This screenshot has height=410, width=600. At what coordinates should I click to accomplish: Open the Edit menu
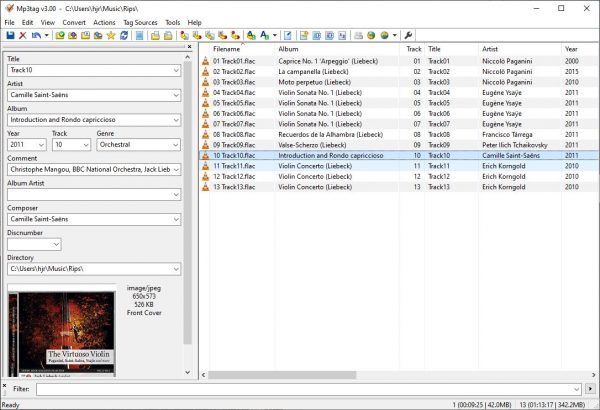pos(28,23)
